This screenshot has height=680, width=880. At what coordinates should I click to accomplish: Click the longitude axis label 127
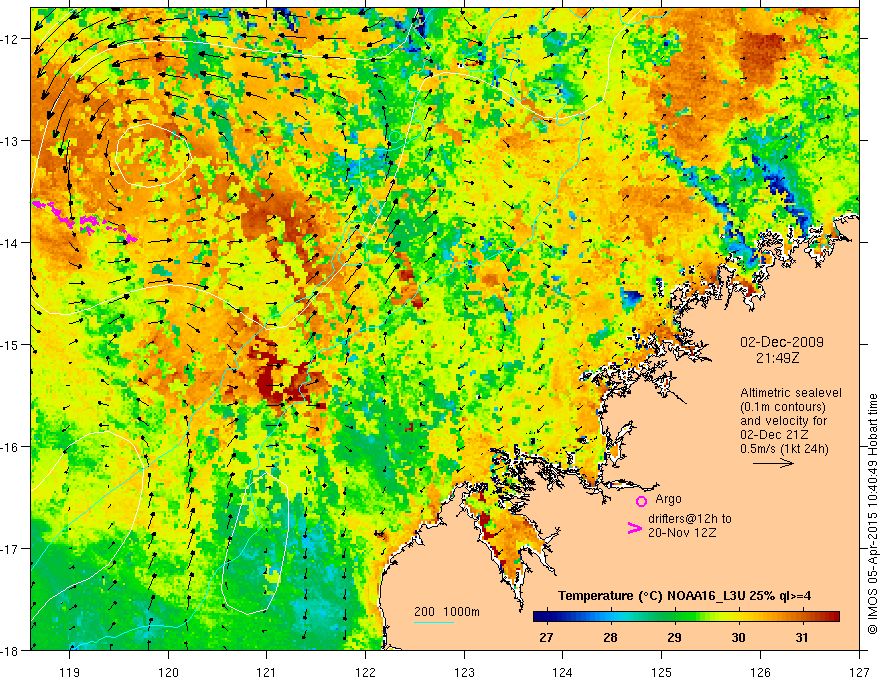coord(859,673)
